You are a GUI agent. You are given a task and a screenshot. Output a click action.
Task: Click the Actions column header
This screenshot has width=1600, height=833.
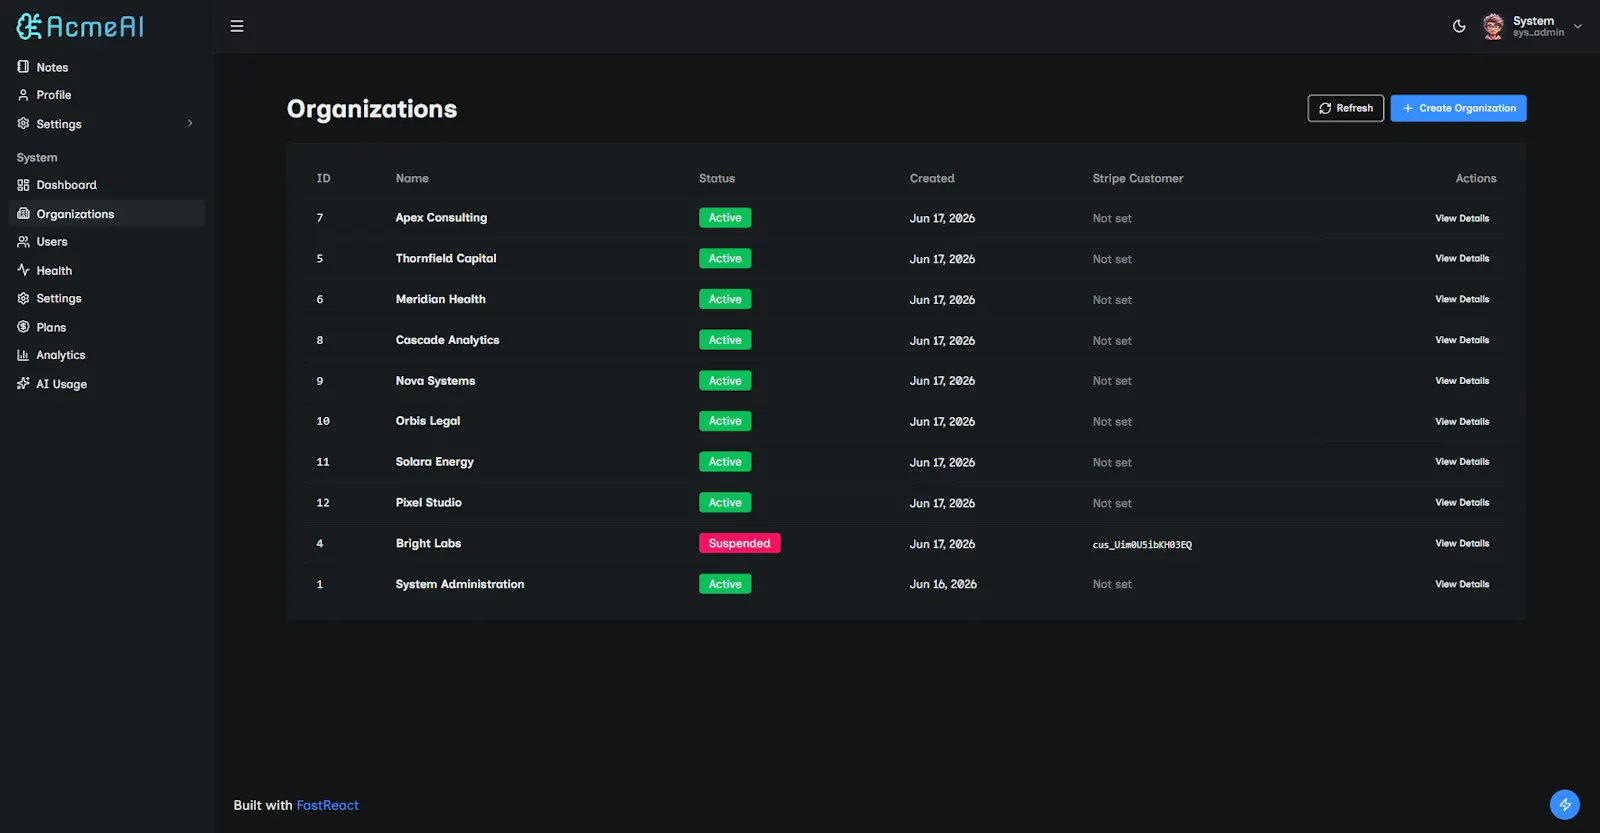(1476, 178)
